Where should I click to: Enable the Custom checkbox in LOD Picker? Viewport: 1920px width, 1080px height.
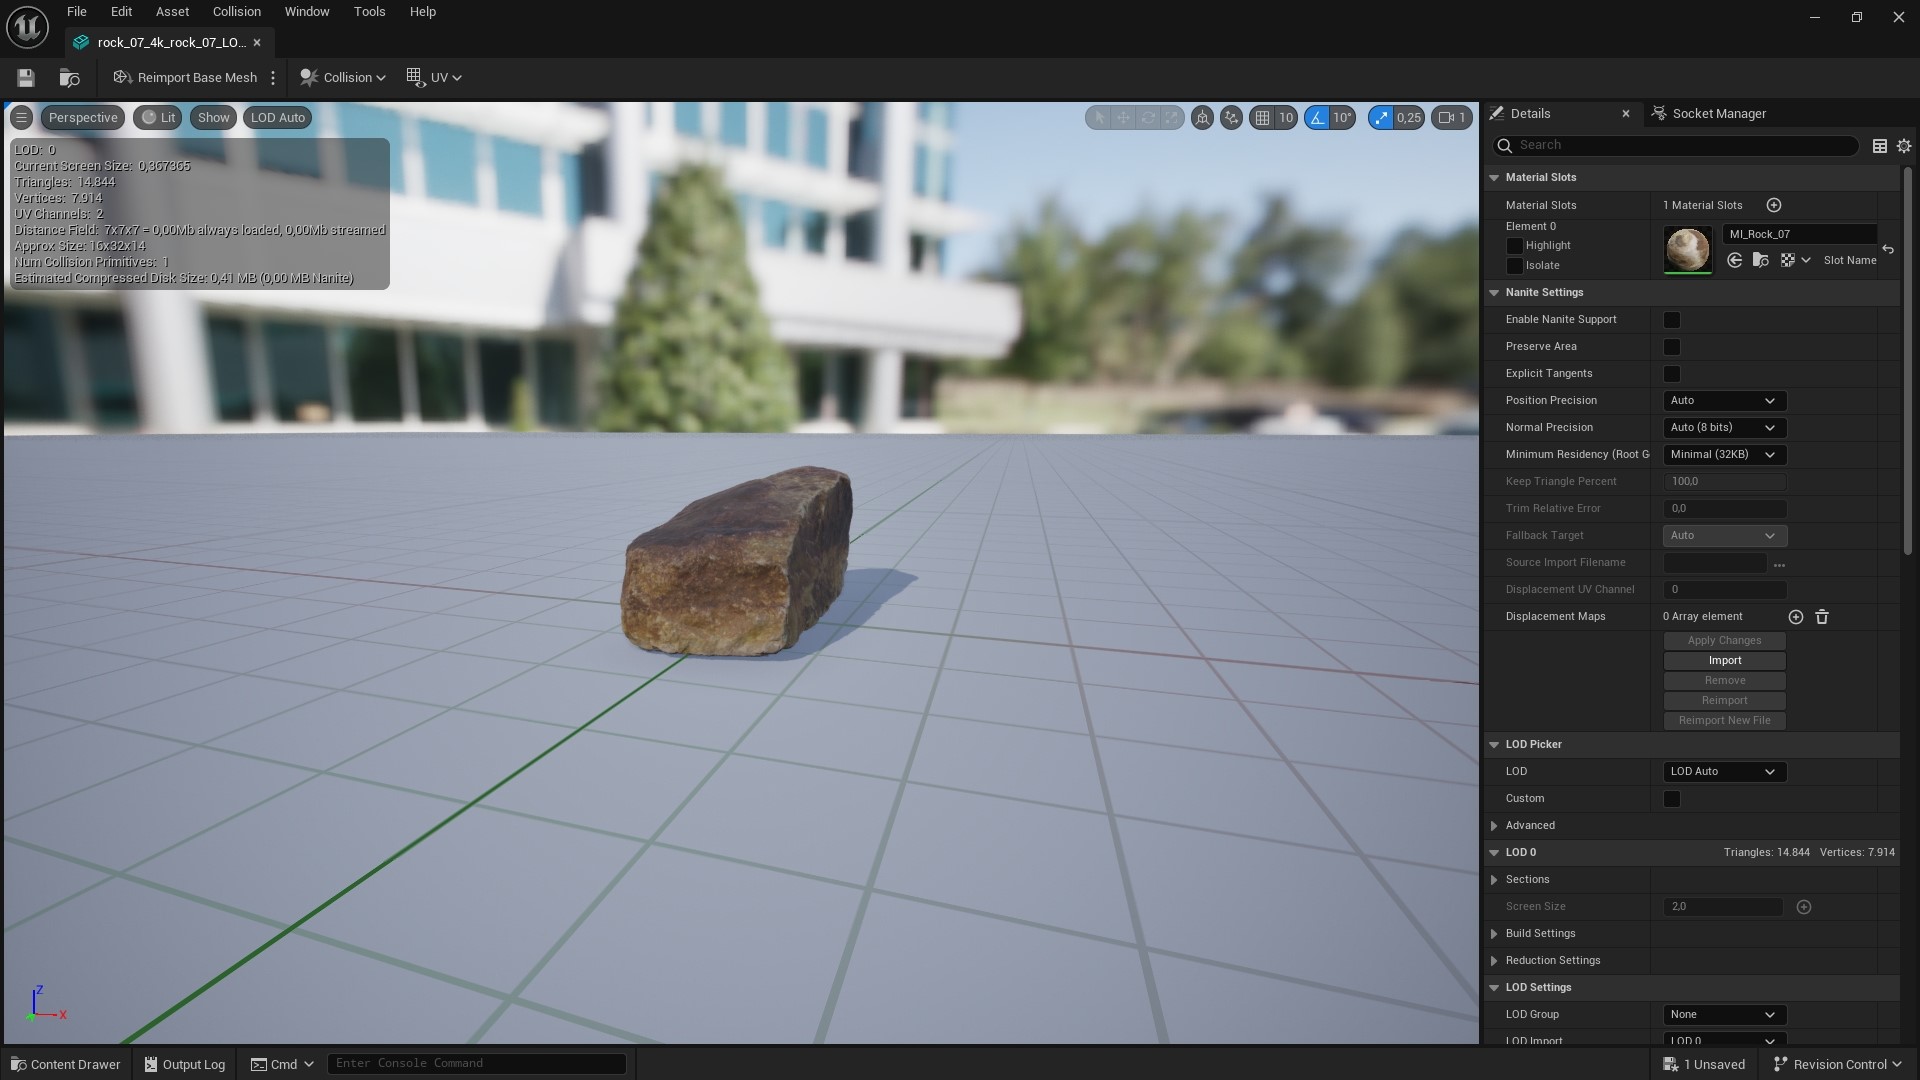1672,799
